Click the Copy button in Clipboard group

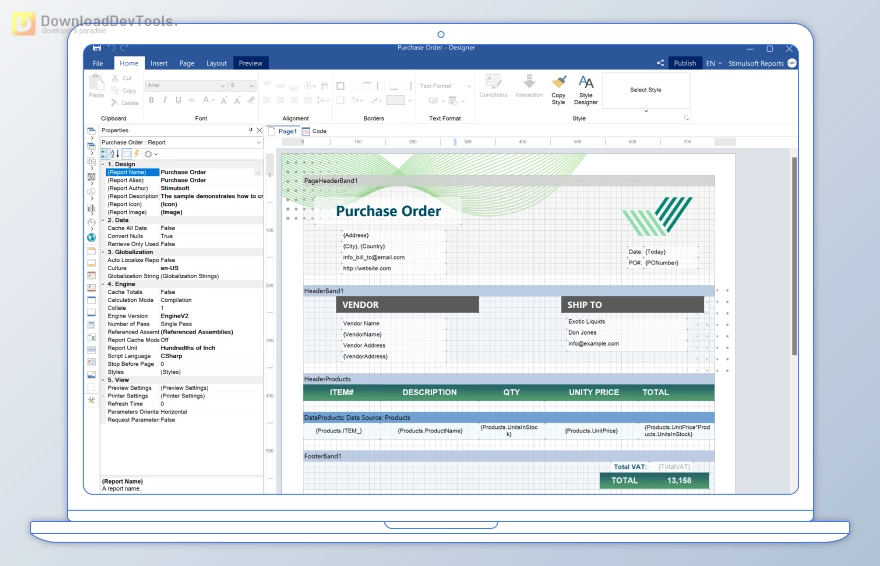[x=123, y=90]
